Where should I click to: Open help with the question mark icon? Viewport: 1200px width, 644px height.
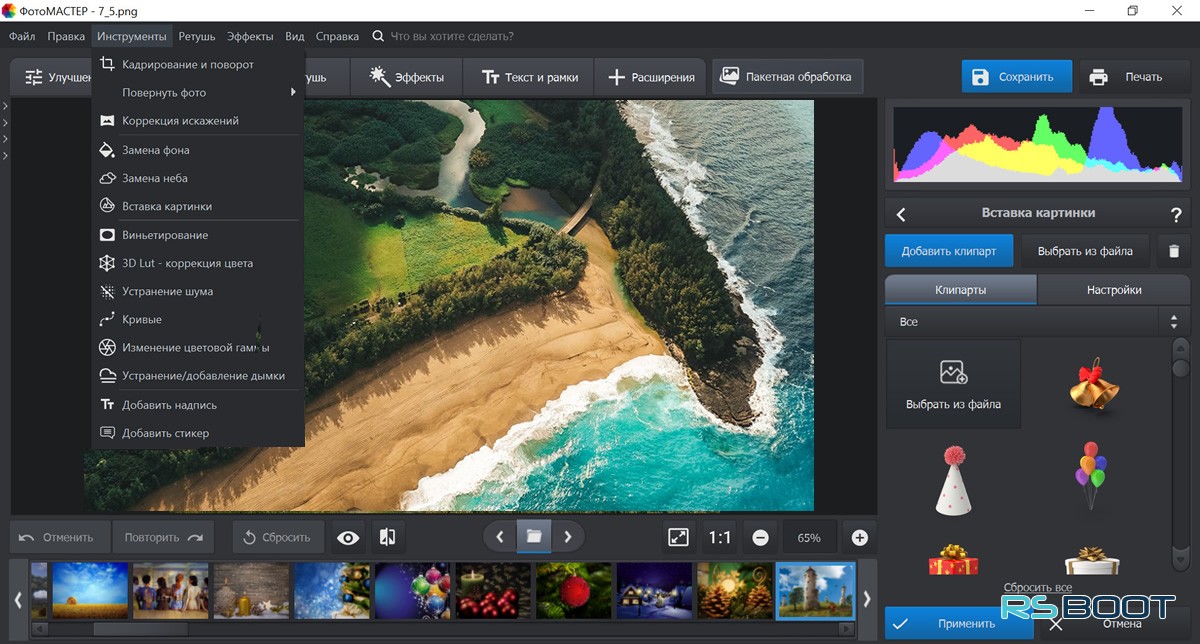pos(1176,214)
